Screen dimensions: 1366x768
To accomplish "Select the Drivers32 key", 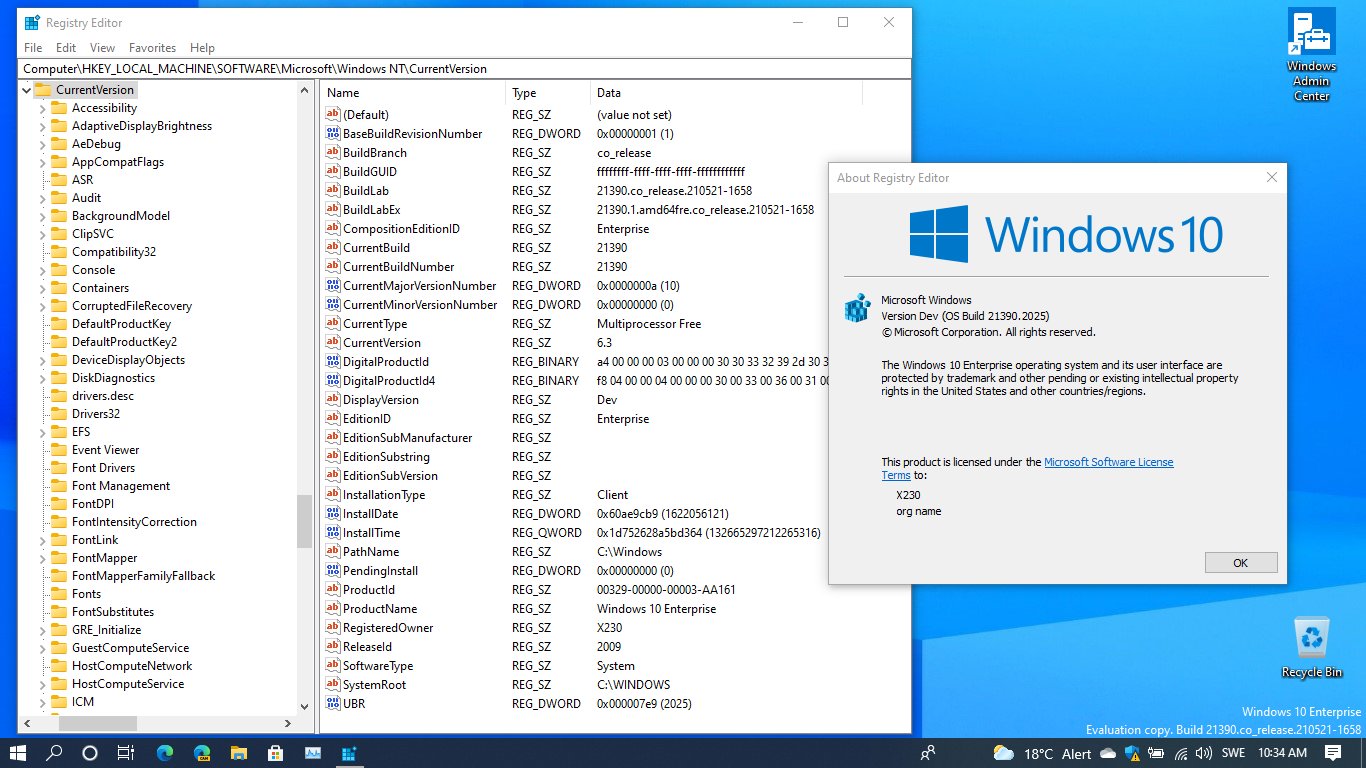I will (96, 414).
